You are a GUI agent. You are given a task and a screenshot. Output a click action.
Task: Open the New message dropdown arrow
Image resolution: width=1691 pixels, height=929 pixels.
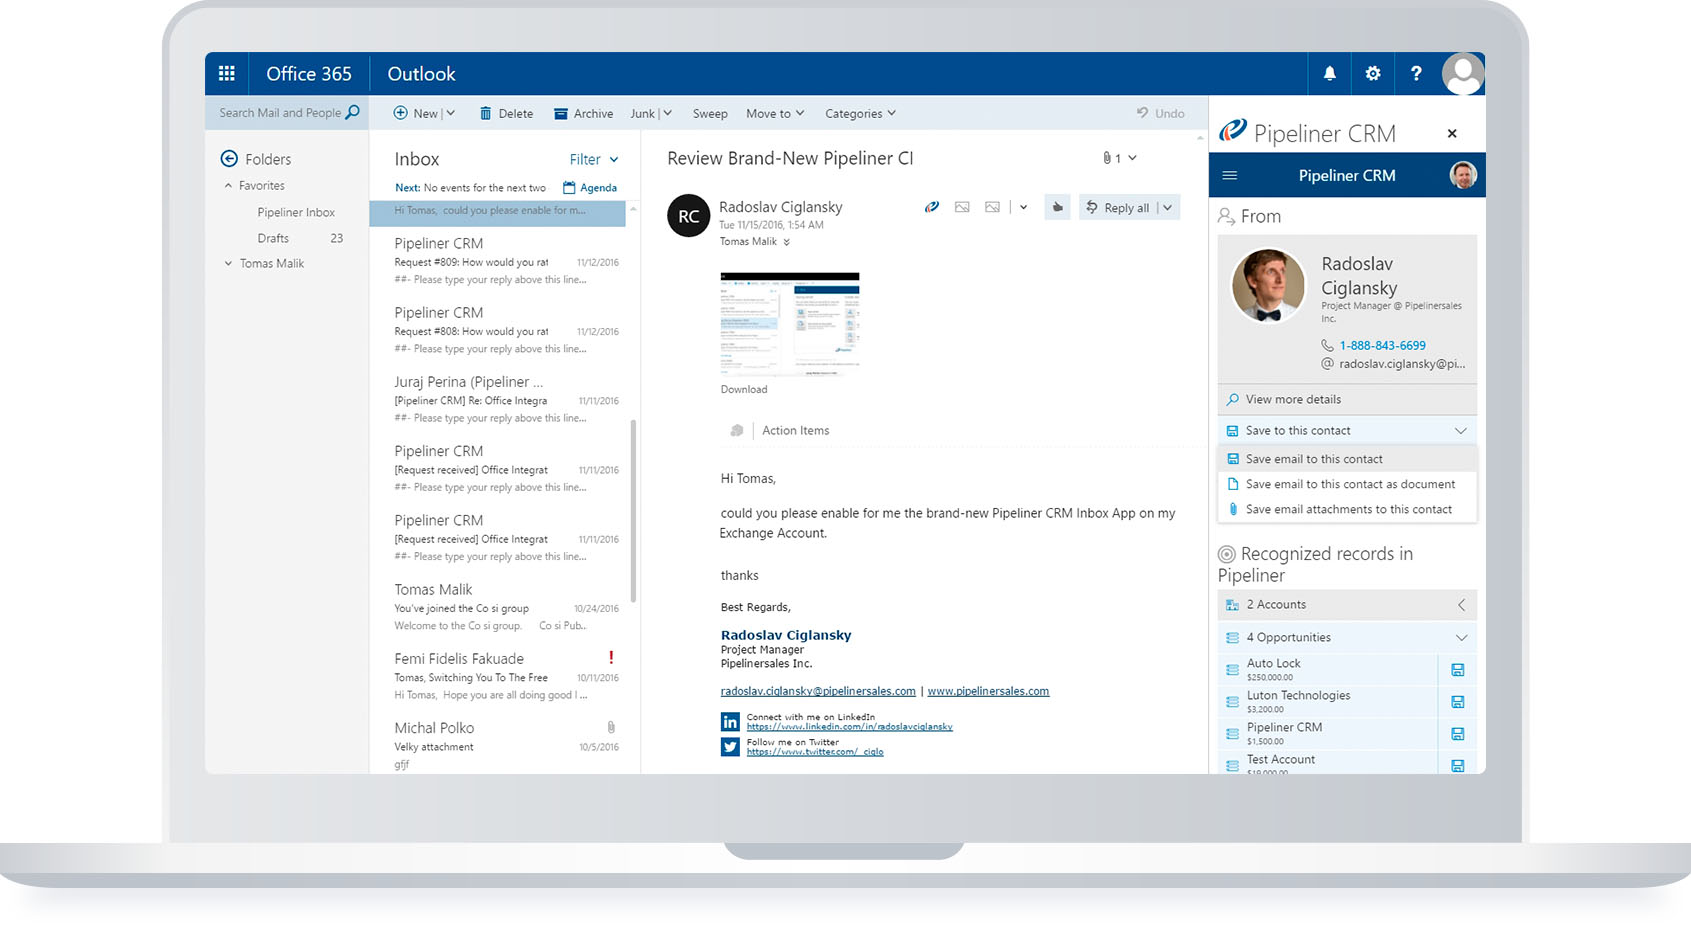click(451, 113)
